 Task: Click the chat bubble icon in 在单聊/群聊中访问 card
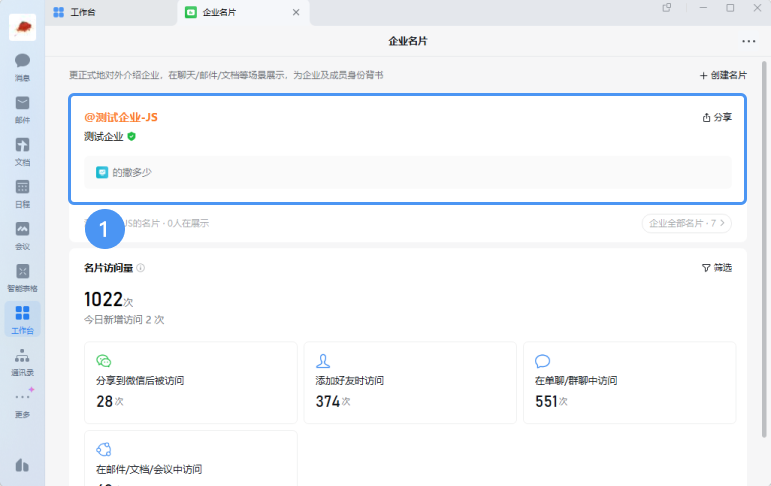click(542, 361)
